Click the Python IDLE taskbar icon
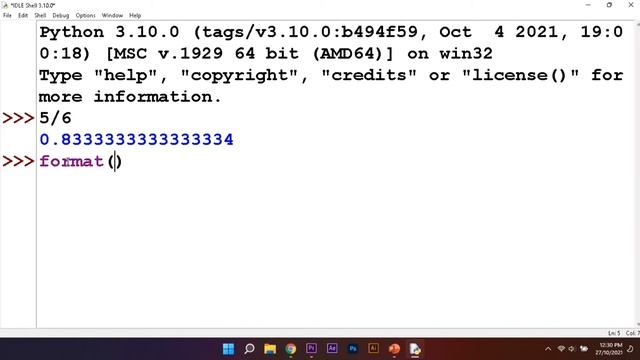This screenshot has width=640, height=360. [x=415, y=349]
